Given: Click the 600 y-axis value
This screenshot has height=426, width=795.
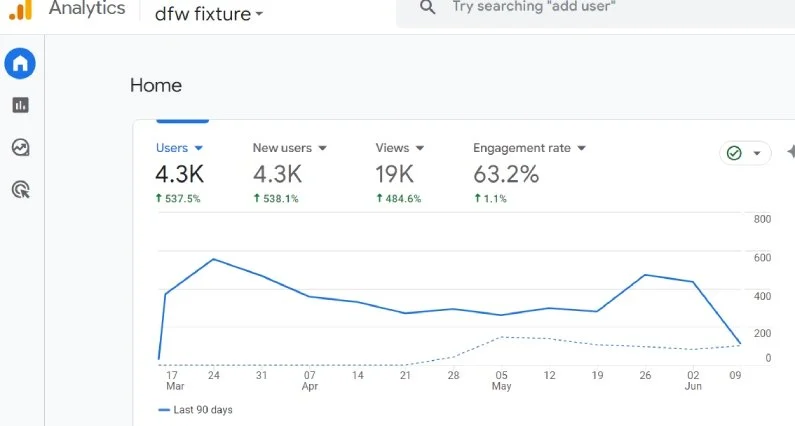Looking at the screenshot, I should point(762,258).
